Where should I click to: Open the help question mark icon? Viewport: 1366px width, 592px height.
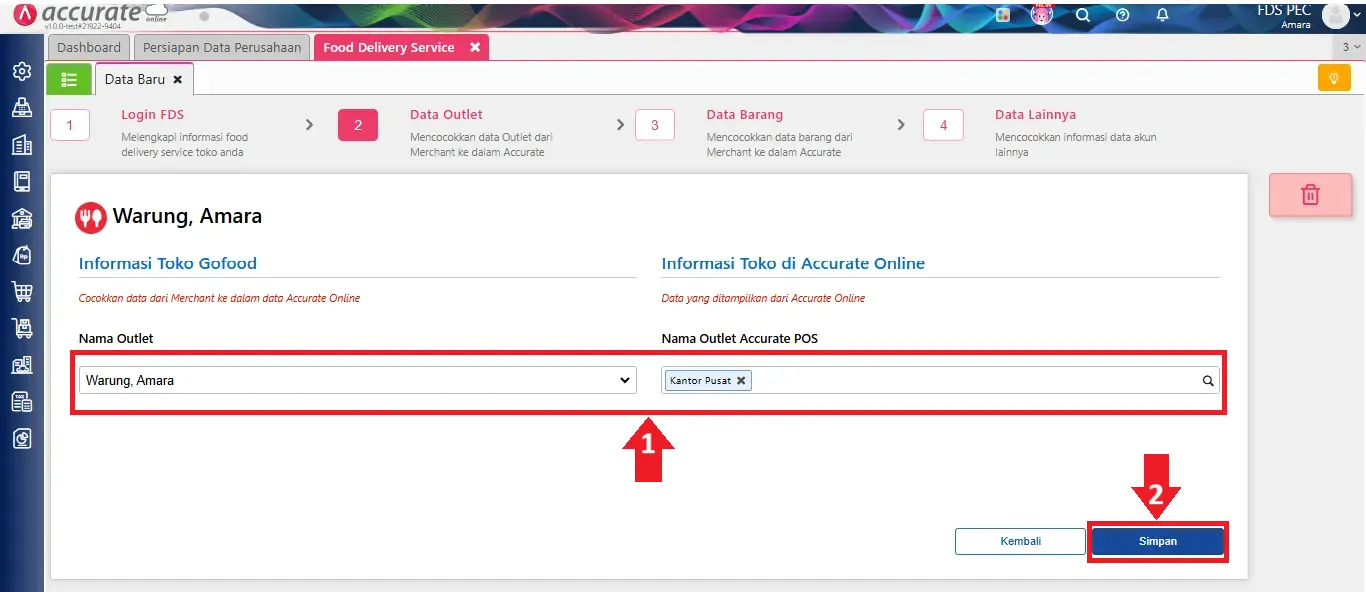[x=1122, y=15]
